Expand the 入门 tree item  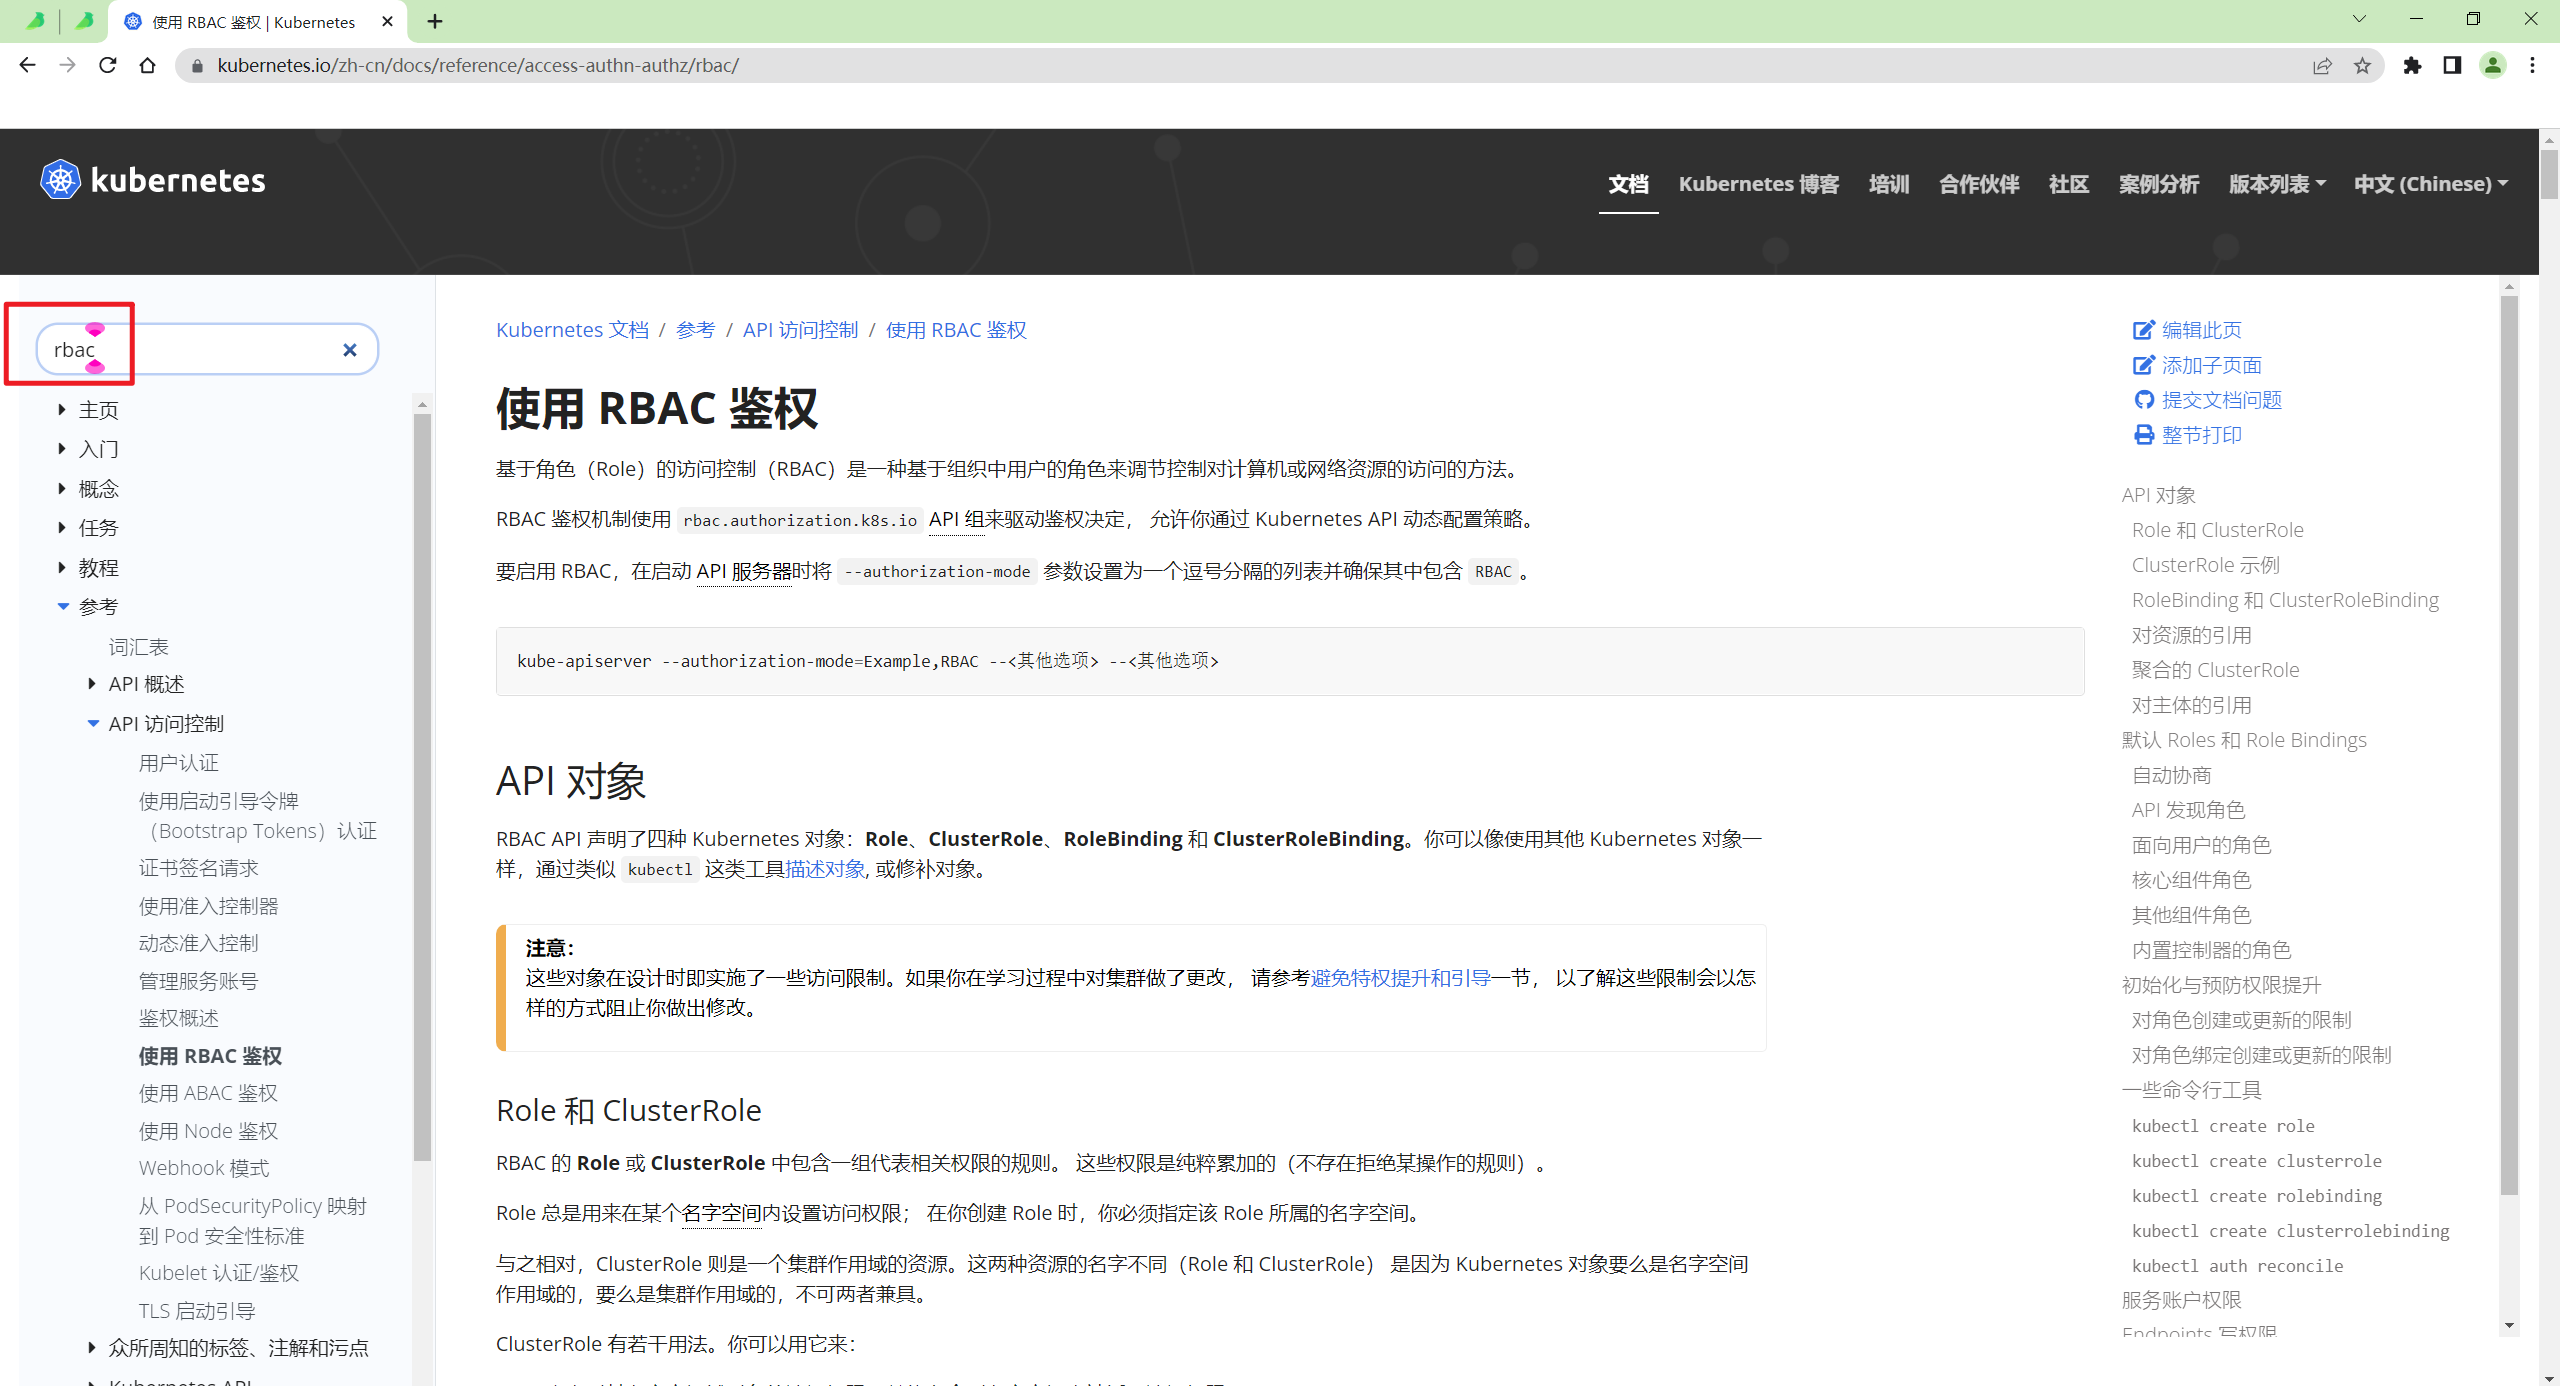(62, 449)
